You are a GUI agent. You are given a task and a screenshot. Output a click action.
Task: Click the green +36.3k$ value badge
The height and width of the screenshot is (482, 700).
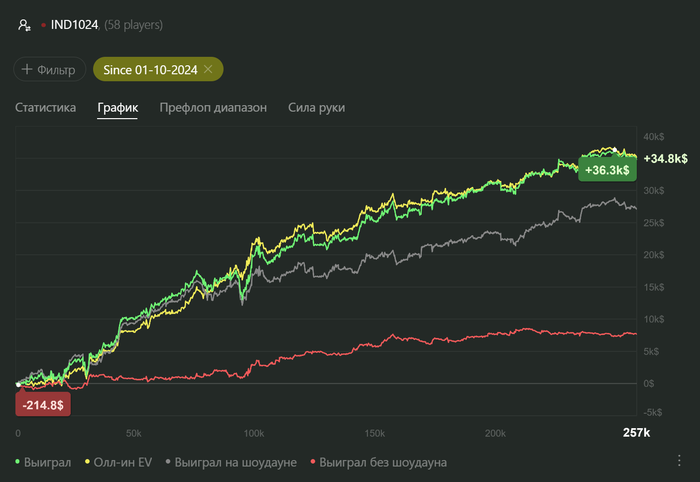[x=607, y=170]
